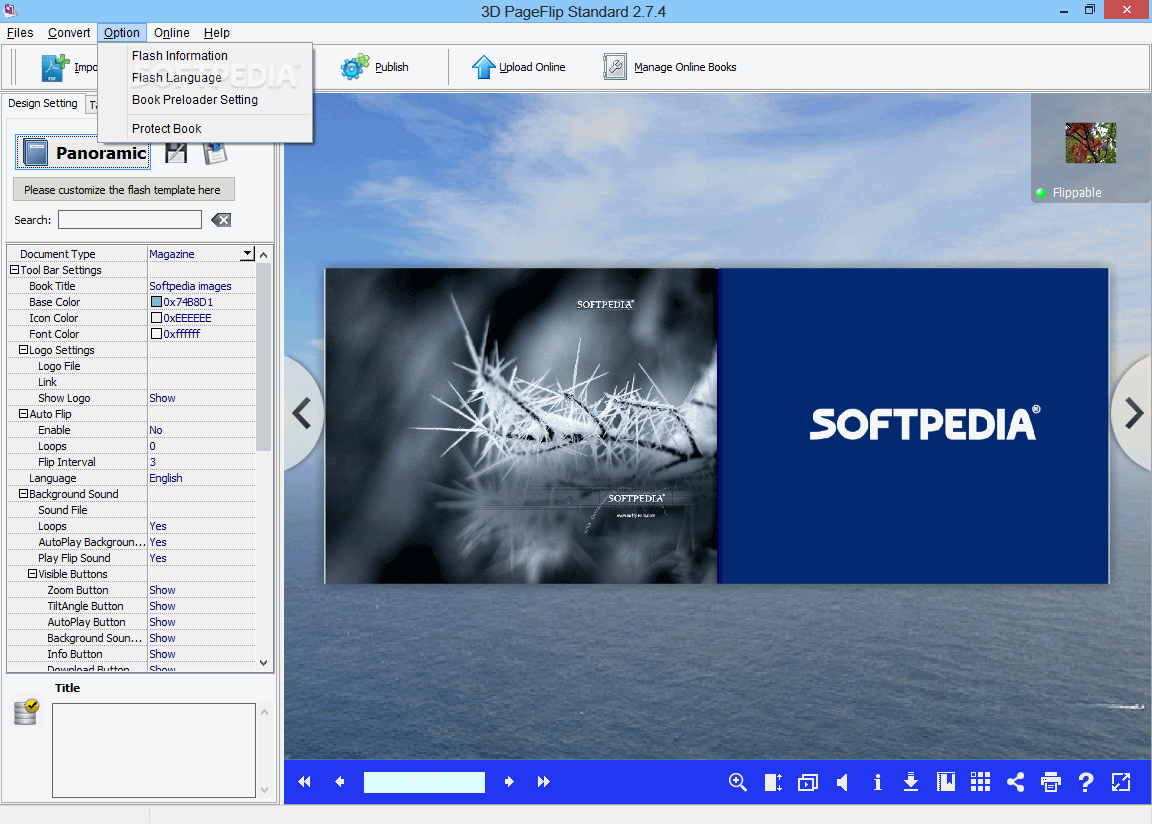Click the tilt angle icon
Image resolution: width=1152 pixels, height=824 pixels.
pyautogui.click(x=773, y=782)
